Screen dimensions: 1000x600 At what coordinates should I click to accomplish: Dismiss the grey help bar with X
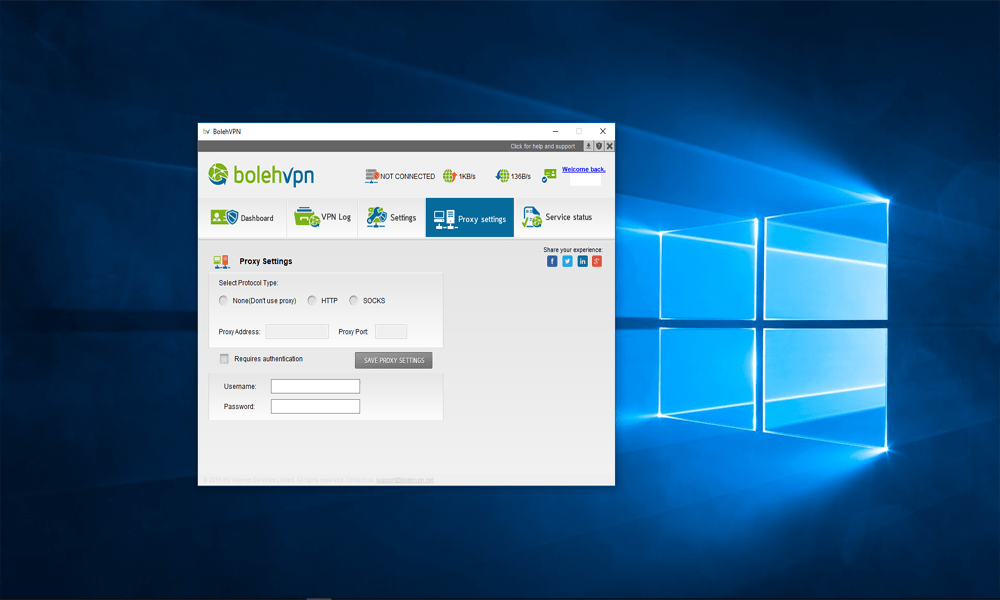pyautogui.click(x=610, y=146)
